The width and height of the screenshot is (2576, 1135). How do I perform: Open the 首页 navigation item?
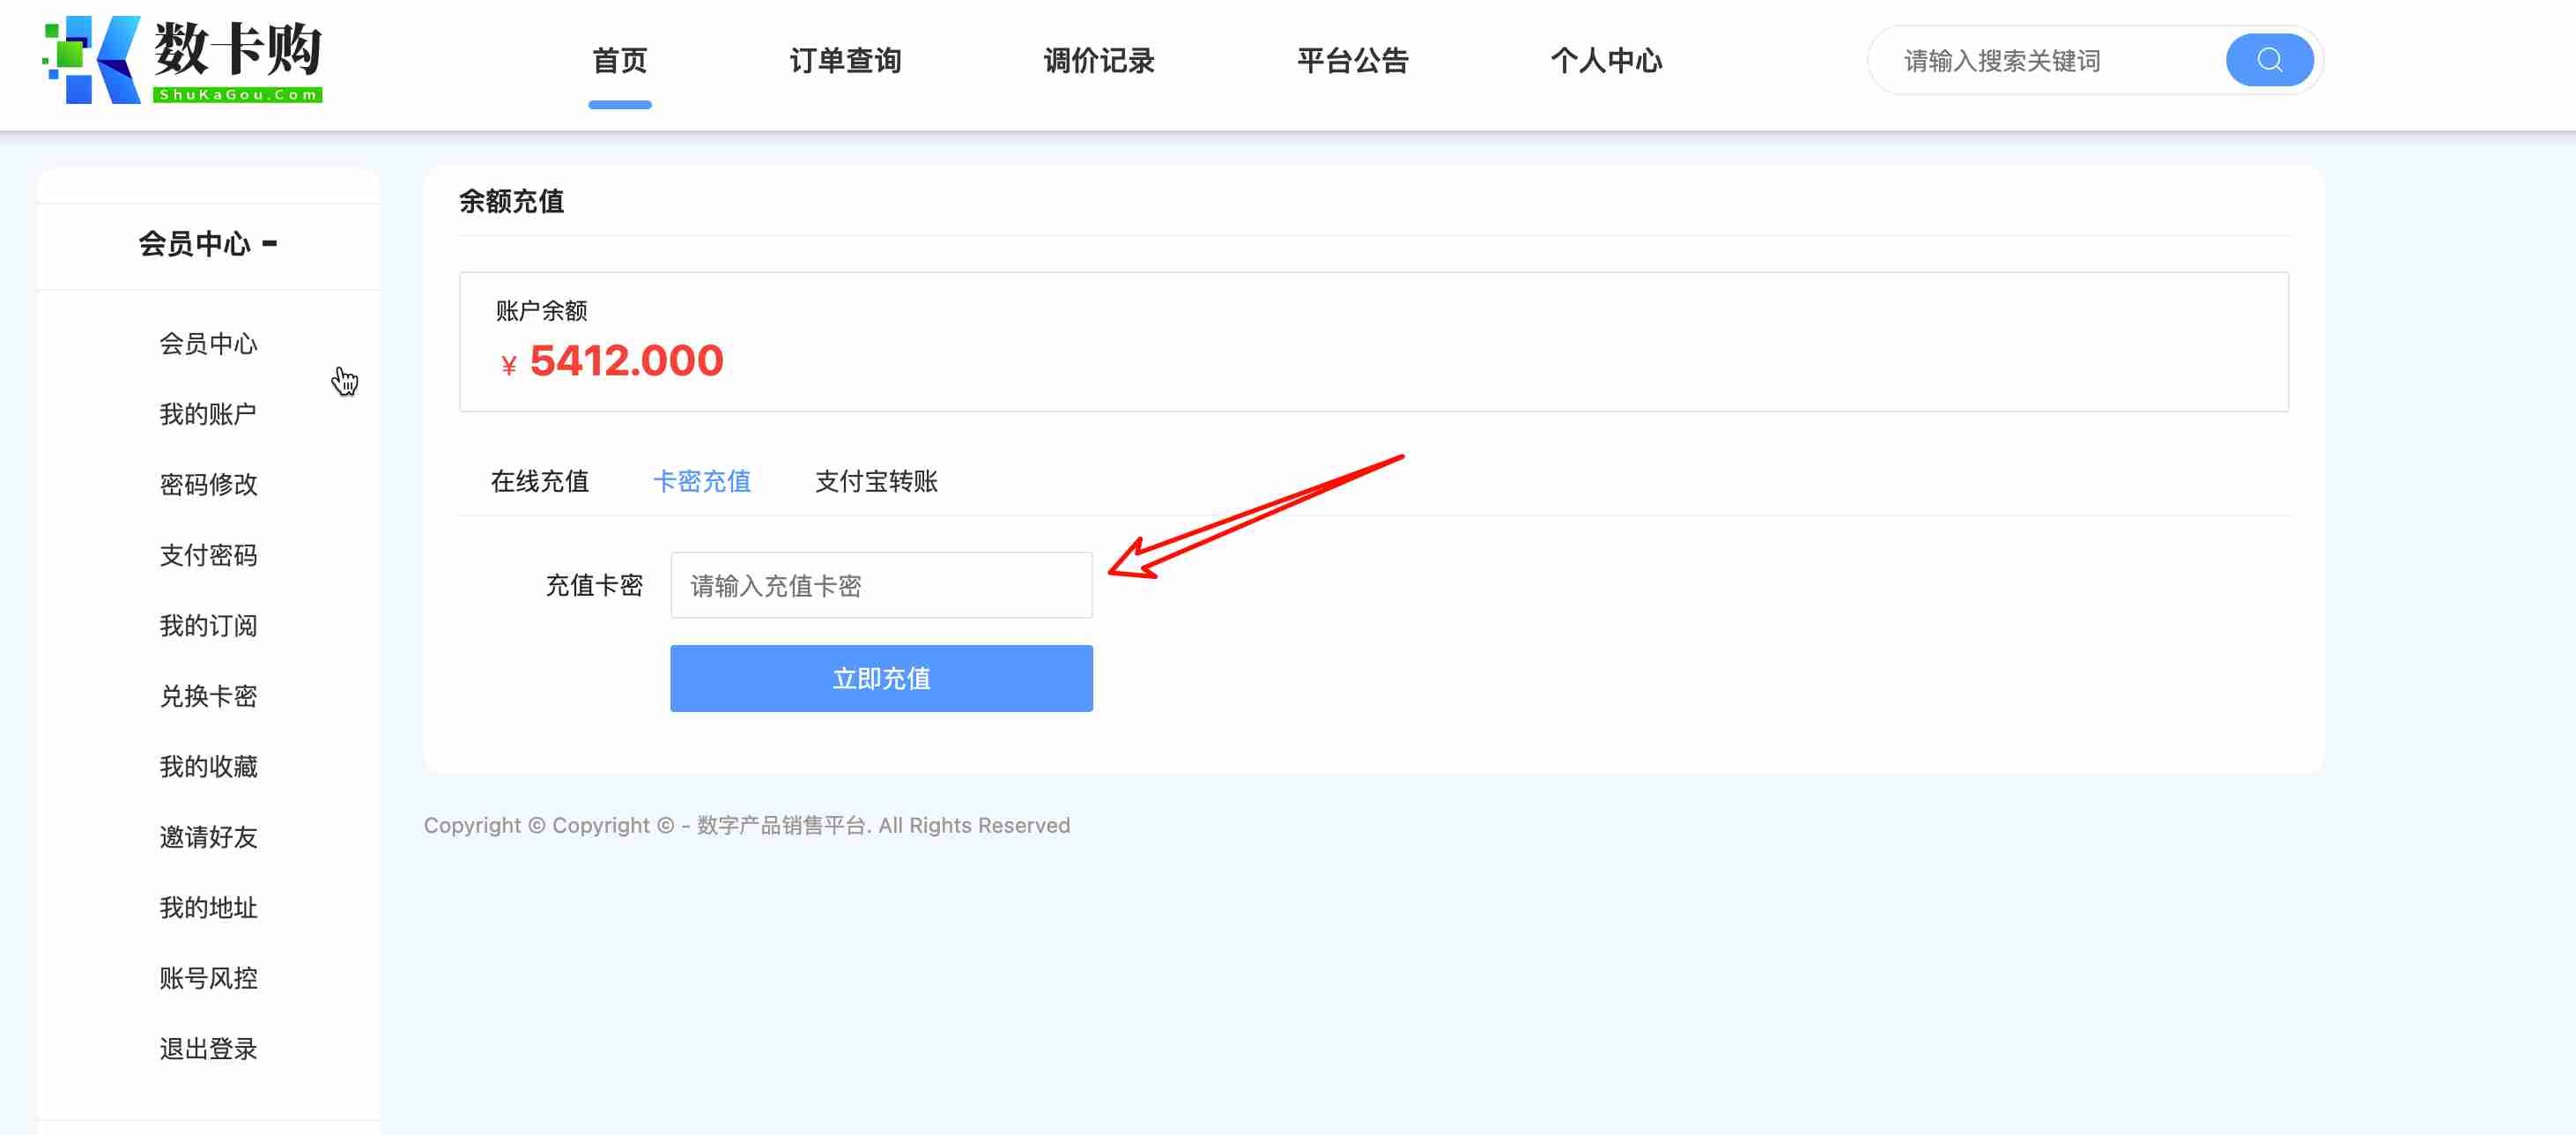pos(619,61)
